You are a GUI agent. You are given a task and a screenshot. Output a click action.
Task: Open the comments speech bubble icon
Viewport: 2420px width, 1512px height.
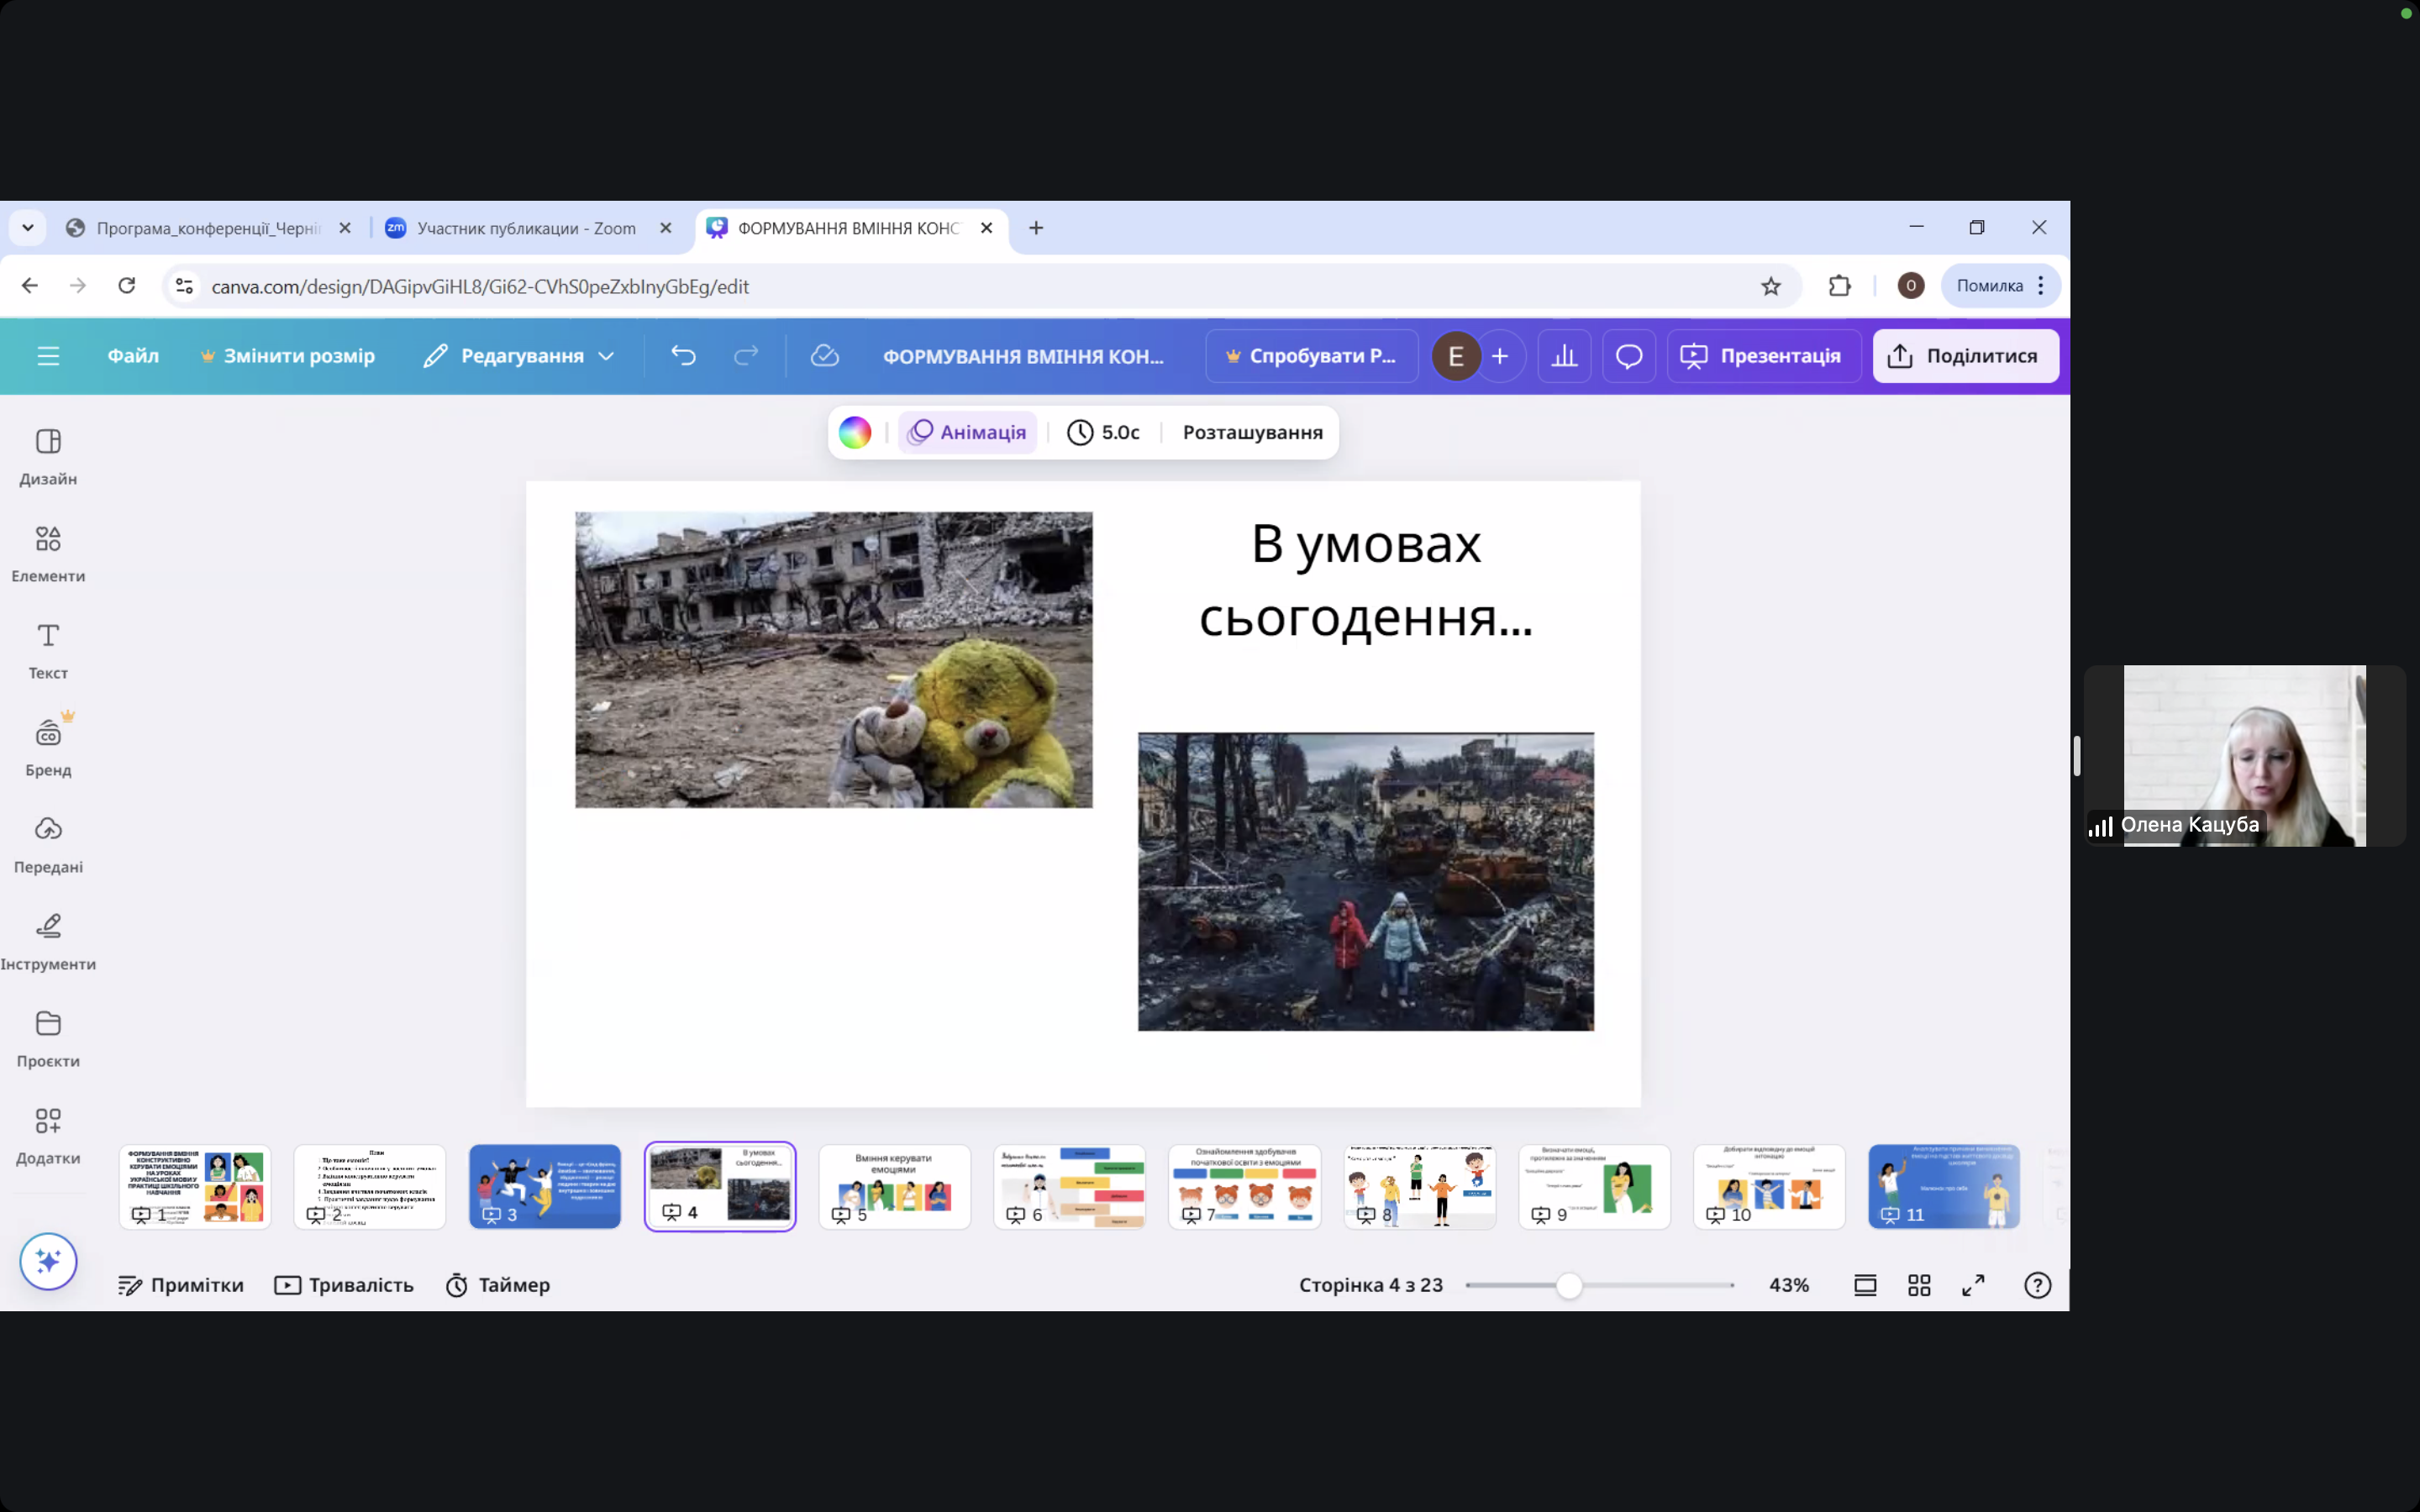[x=1629, y=356]
